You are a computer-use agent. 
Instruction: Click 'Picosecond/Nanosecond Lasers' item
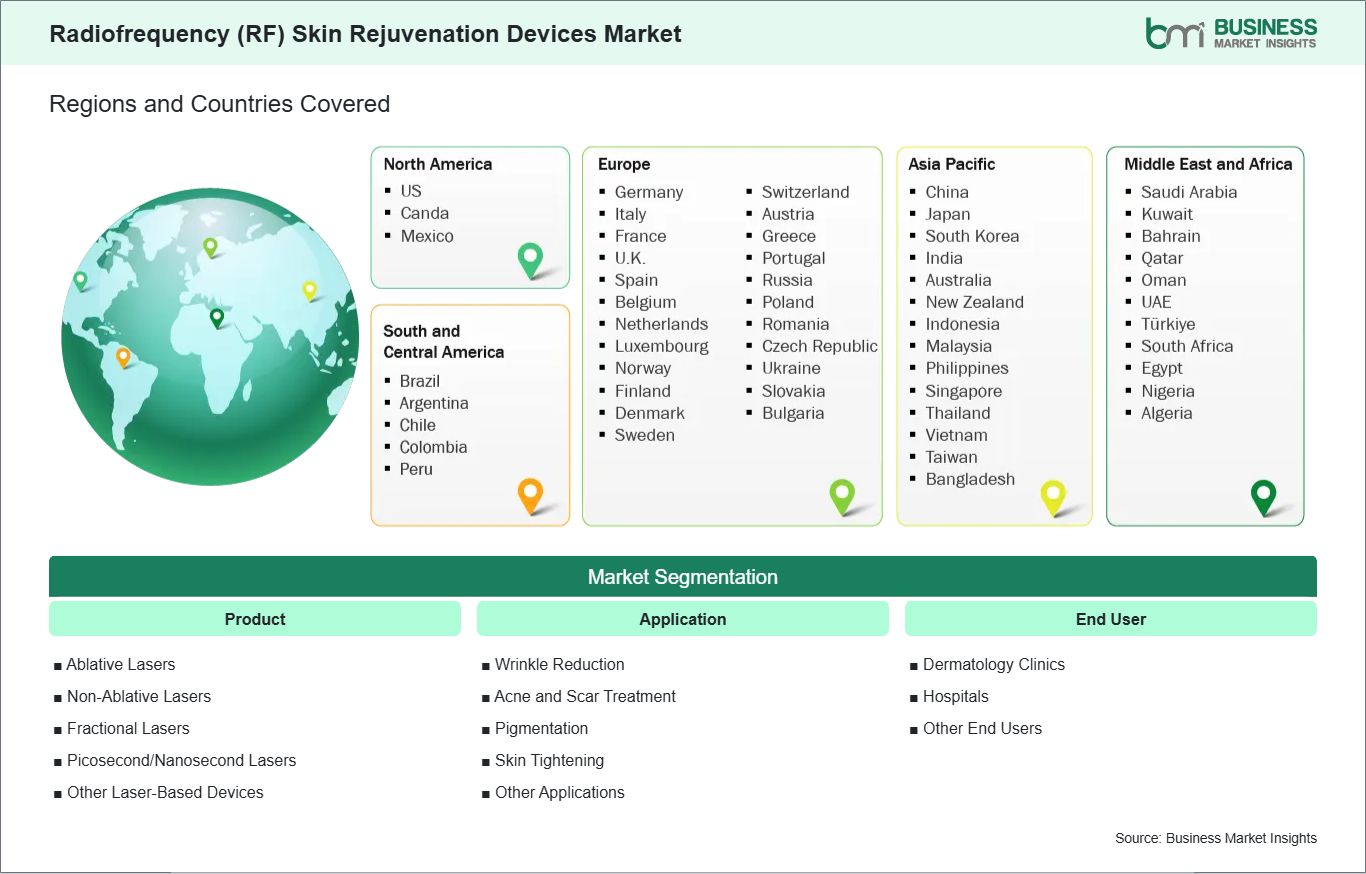pyautogui.click(x=181, y=760)
